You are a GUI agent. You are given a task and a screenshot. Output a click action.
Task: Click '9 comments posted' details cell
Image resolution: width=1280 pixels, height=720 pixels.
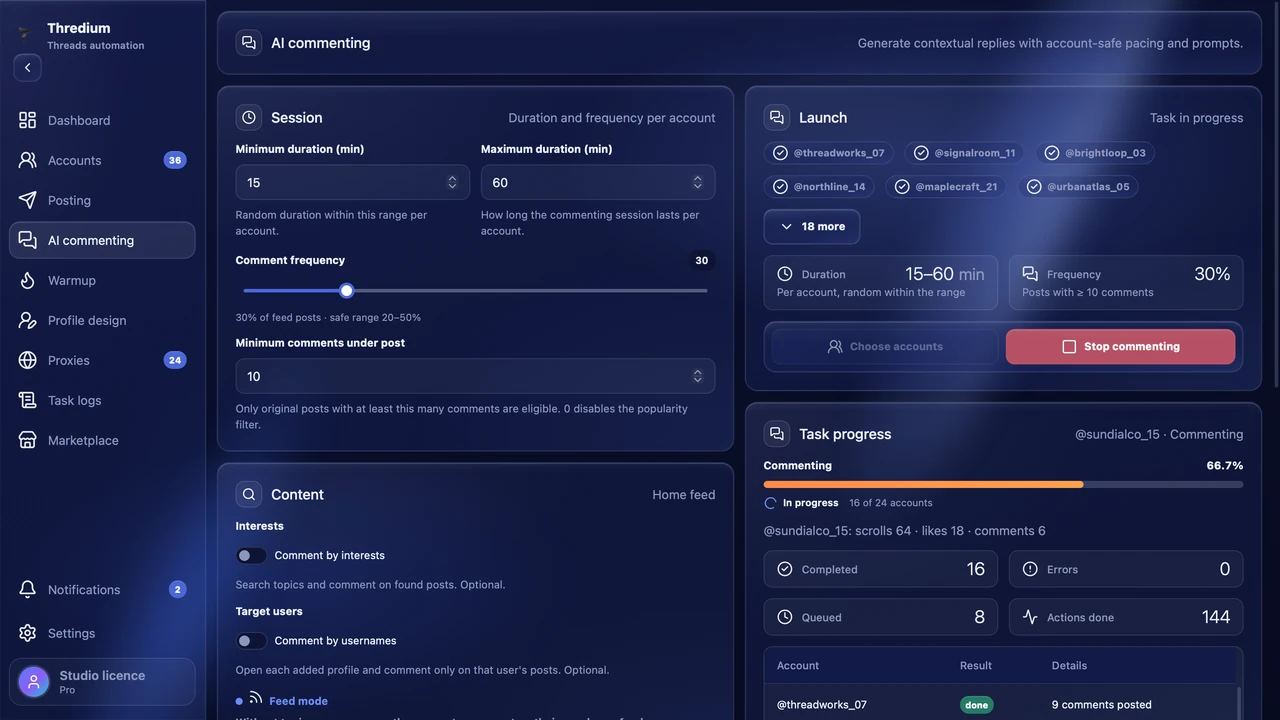point(1101,705)
